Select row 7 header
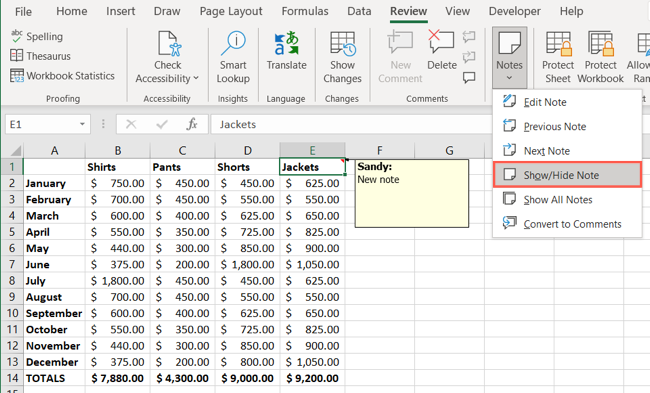The image size is (650, 393). pos(12,264)
